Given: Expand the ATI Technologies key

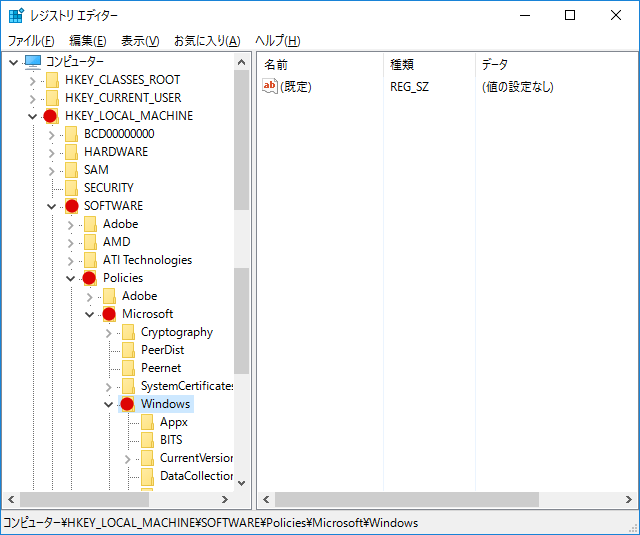Looking at the screenshot, I should pos(70,261).
